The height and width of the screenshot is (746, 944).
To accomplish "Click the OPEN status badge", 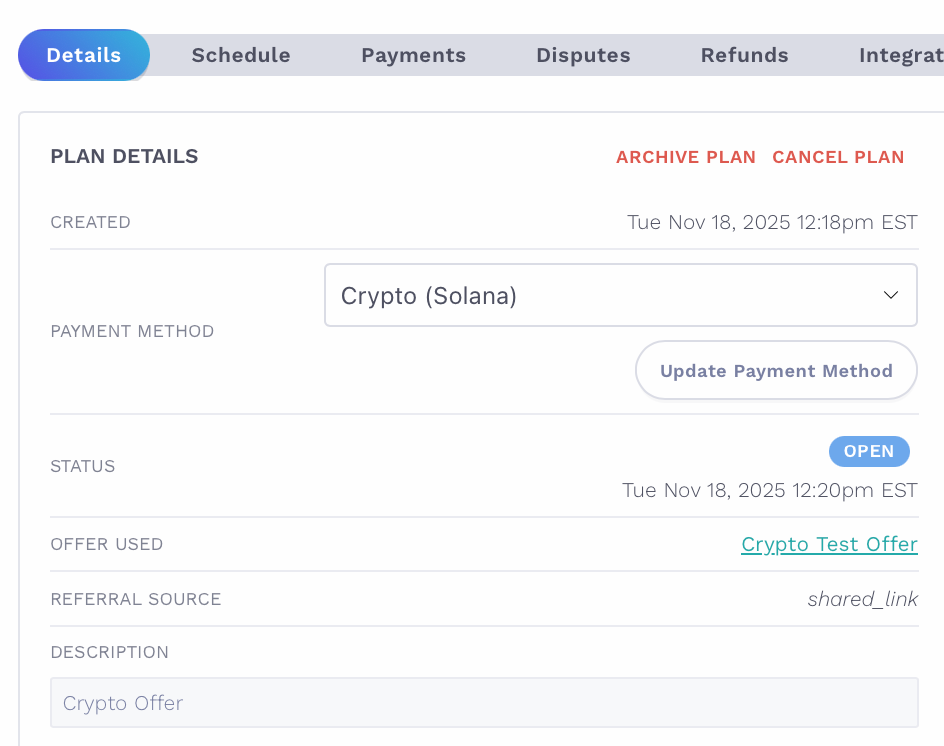I will click(x=869, y=451).
